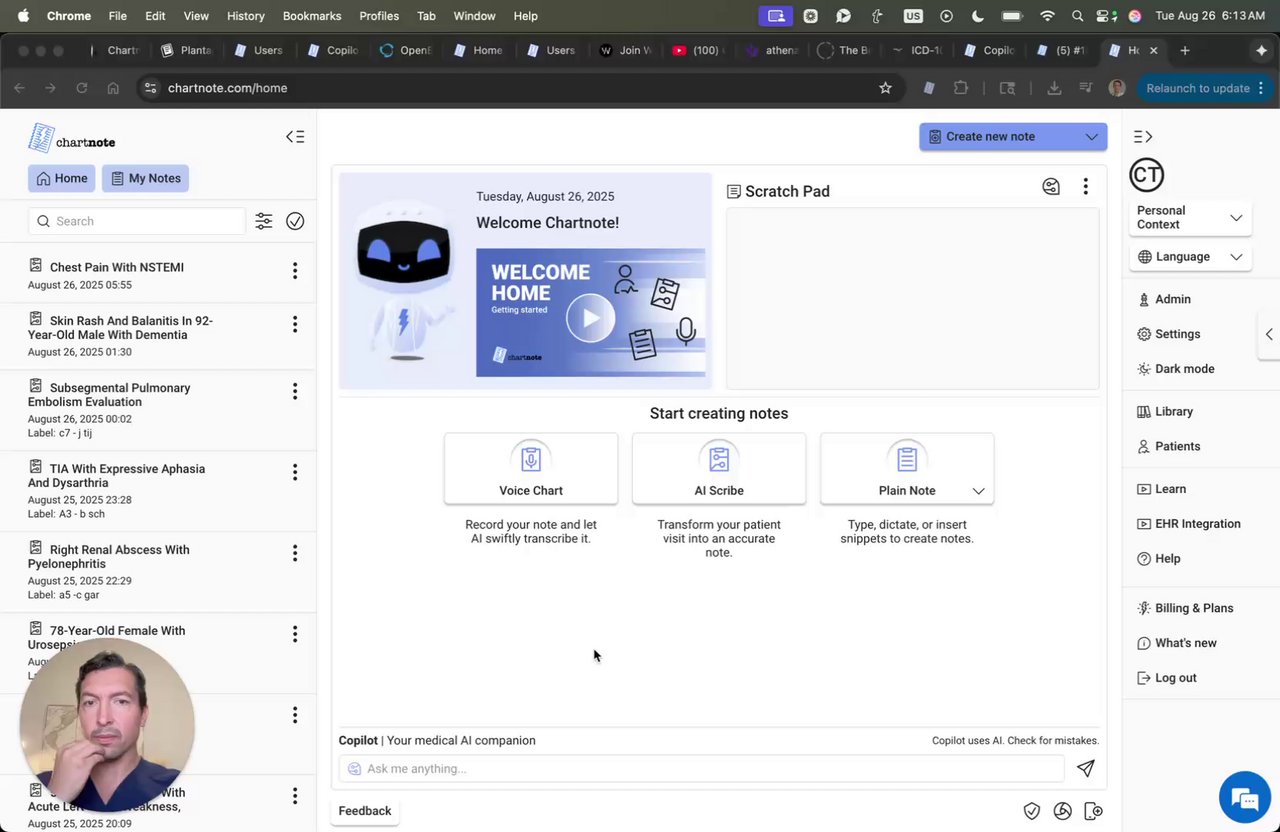Open the Library page
Screen dimensions: 1280x832
click(x=1165, y=412)
